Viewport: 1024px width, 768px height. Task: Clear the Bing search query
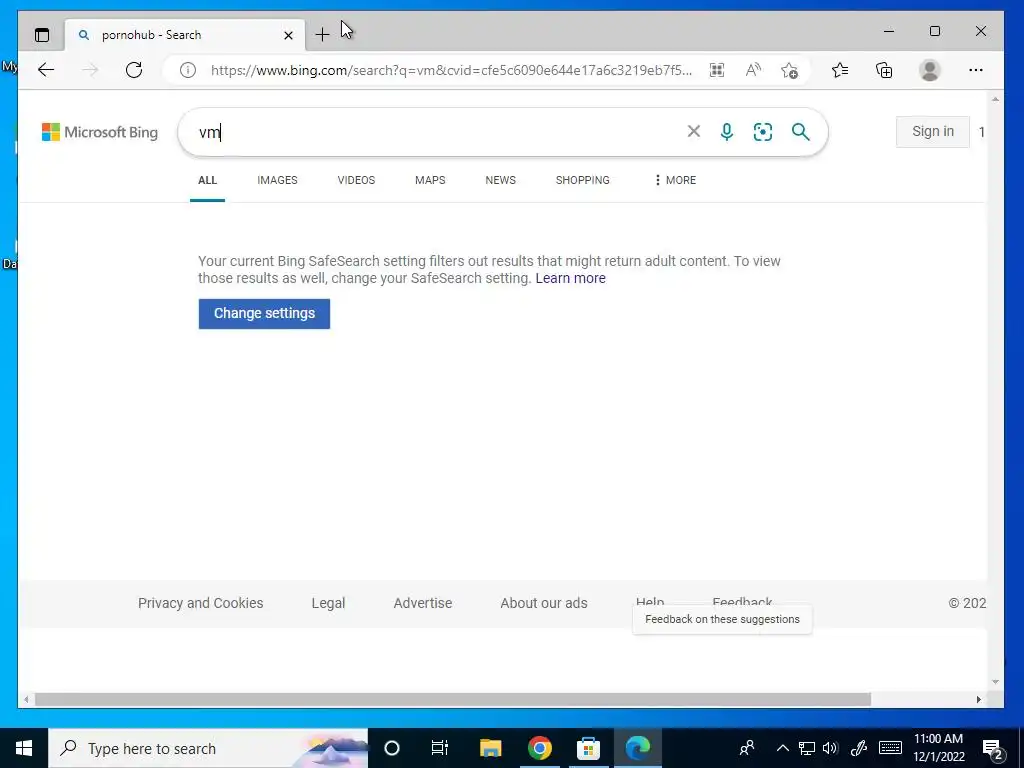(694, 131)
